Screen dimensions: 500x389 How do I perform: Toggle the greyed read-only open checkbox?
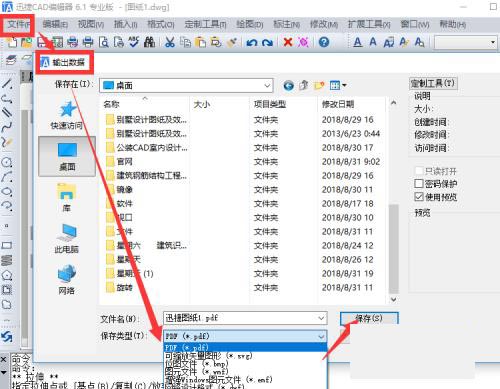[419, 171]
